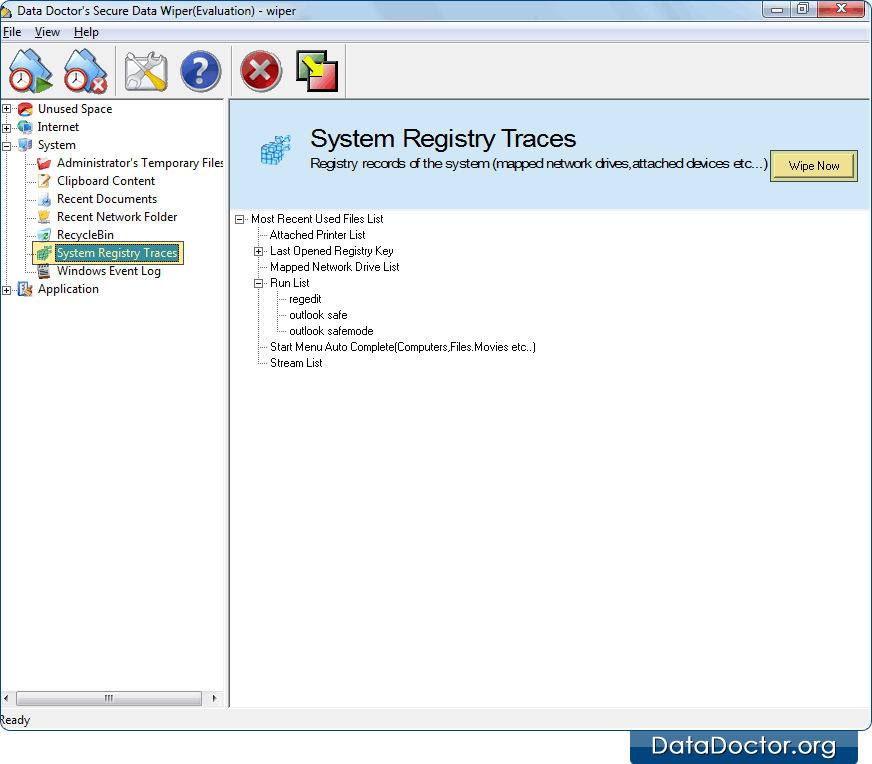Select the System label in tree
Image resolution: width=872 pixels, height=764 pixels.
click(x=57, y=145)
